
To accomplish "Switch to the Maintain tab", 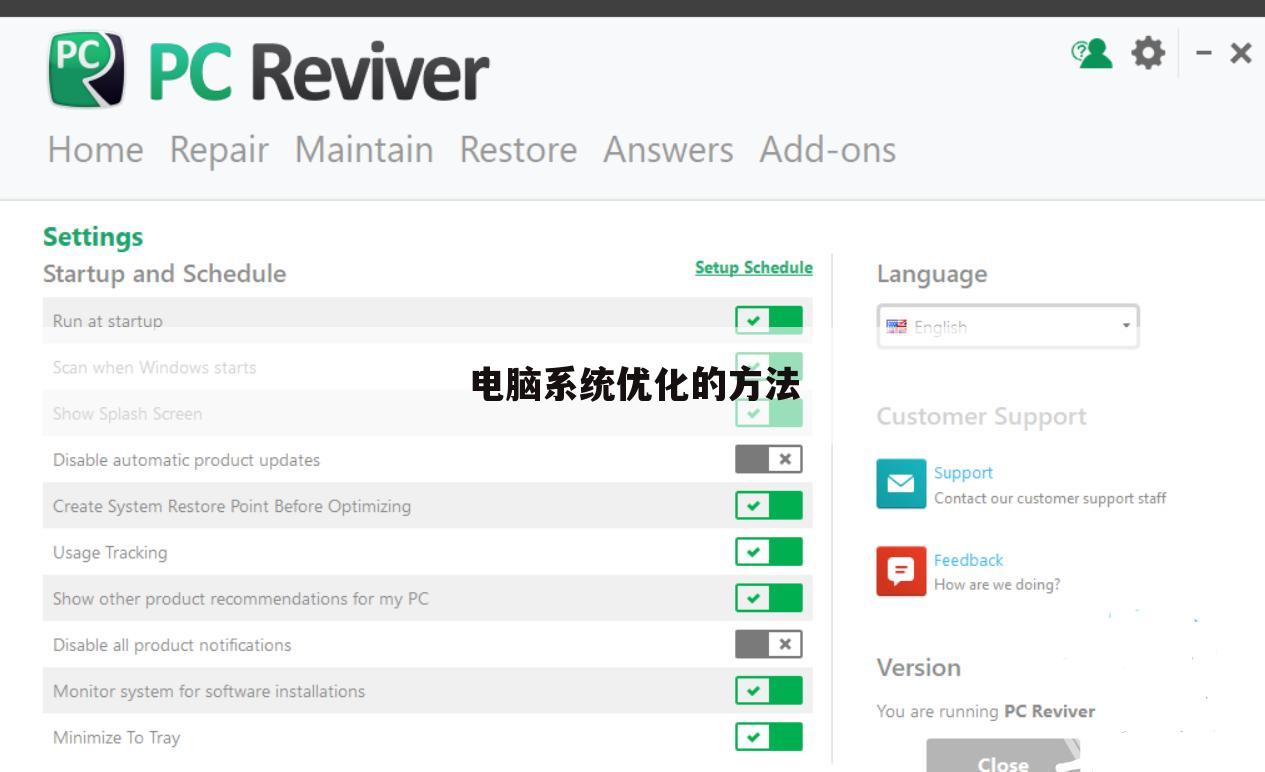I will pos(364,150).
